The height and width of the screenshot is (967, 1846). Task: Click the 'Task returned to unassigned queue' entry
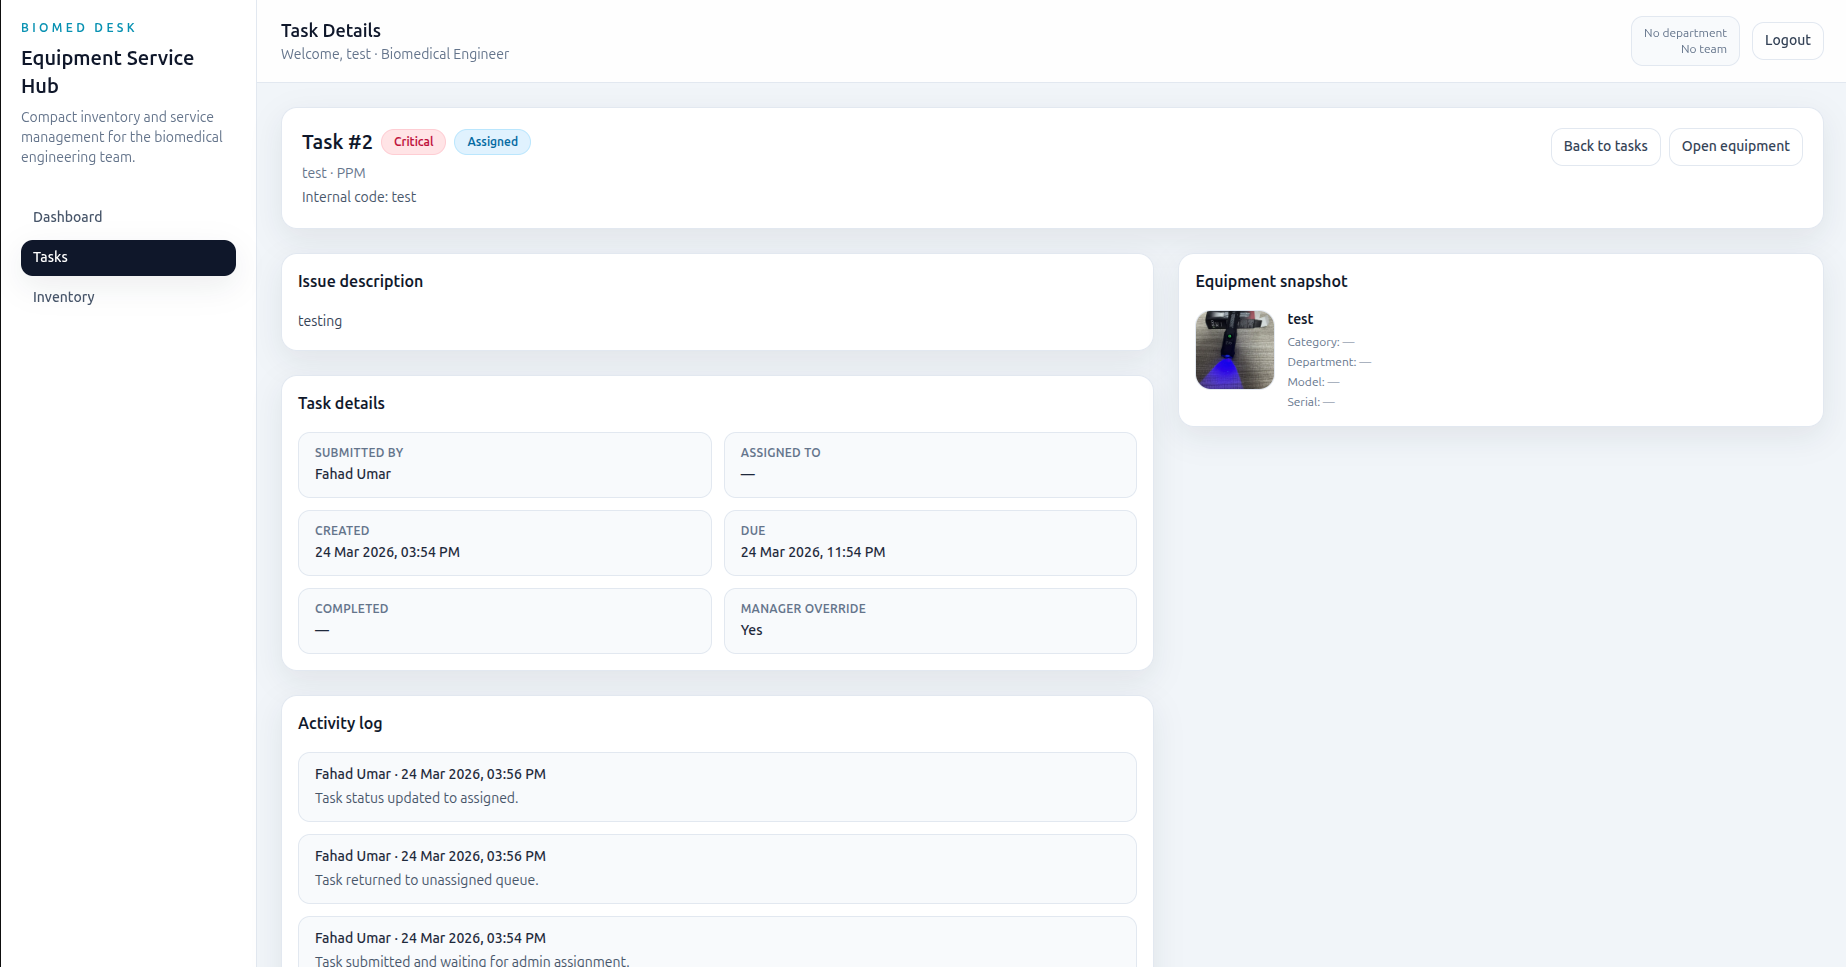pyautogui.click(x=717, y=869)
